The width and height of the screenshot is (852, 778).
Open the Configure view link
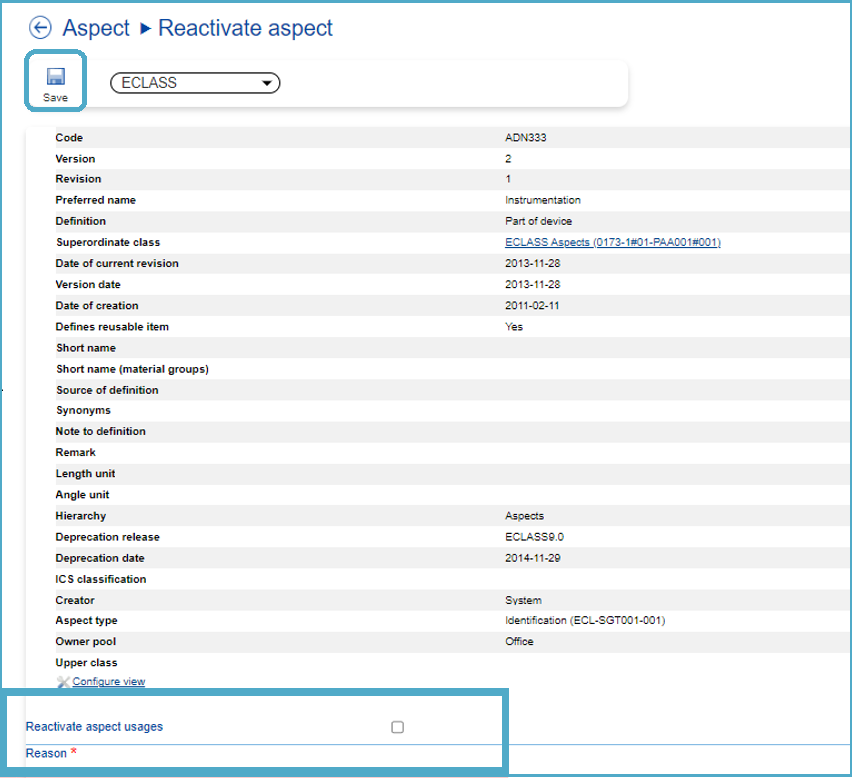tap(108, 682)
